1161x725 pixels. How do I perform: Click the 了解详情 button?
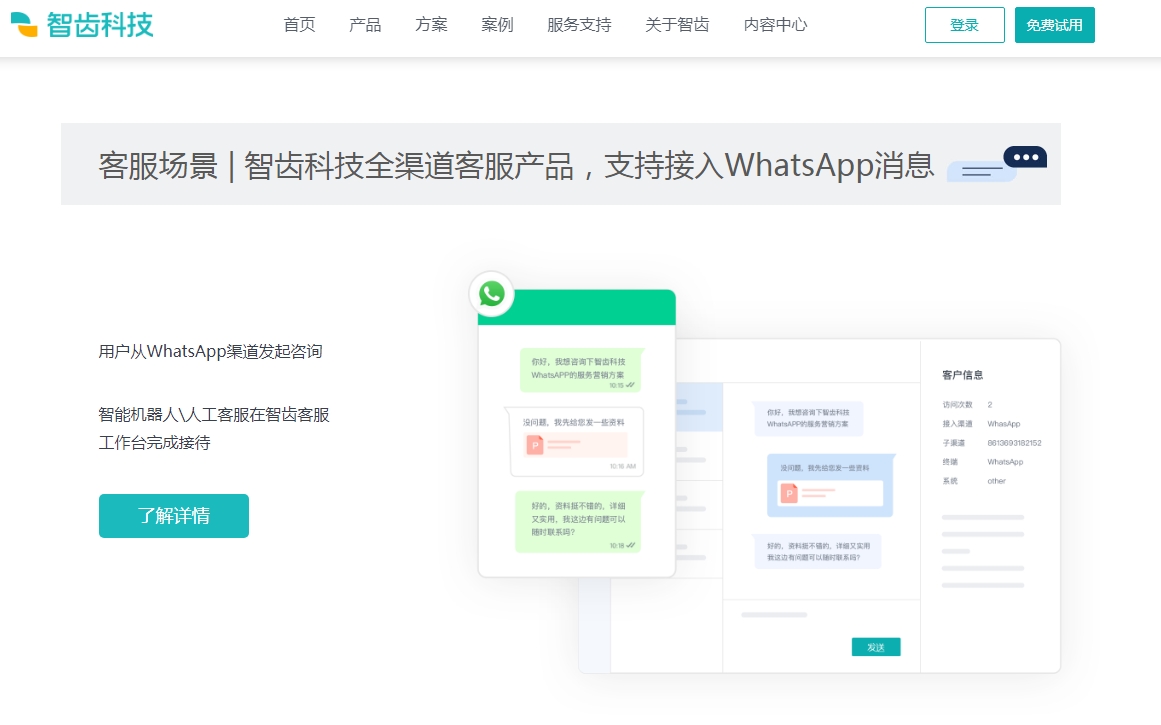174,516
